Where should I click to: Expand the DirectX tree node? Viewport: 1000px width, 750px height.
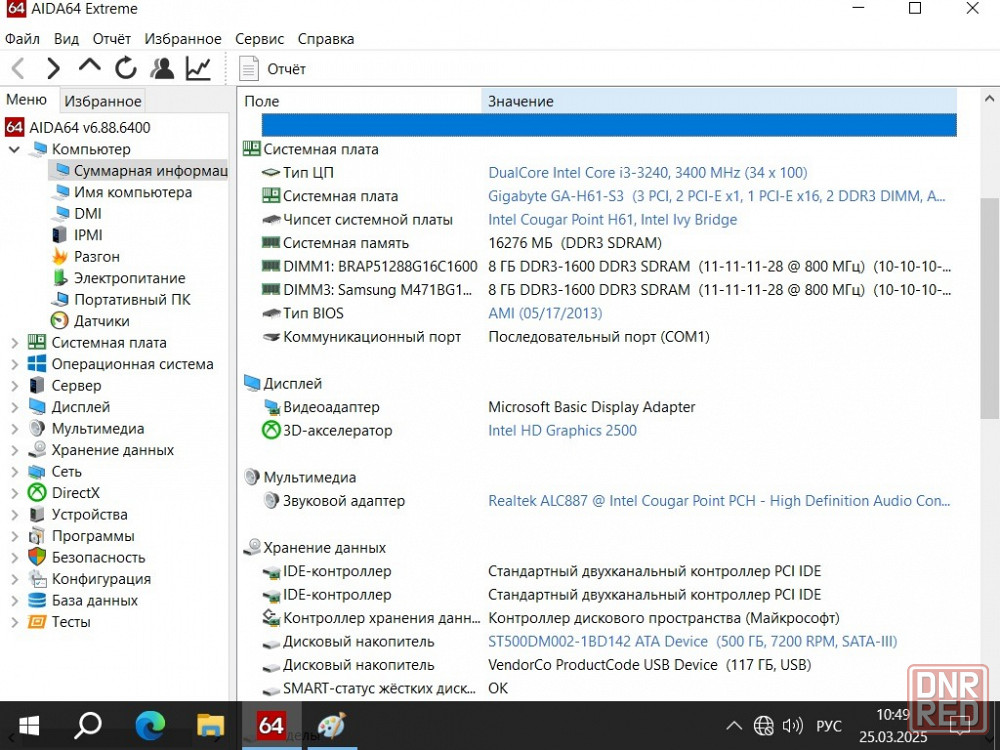click(x=14, y=494)
